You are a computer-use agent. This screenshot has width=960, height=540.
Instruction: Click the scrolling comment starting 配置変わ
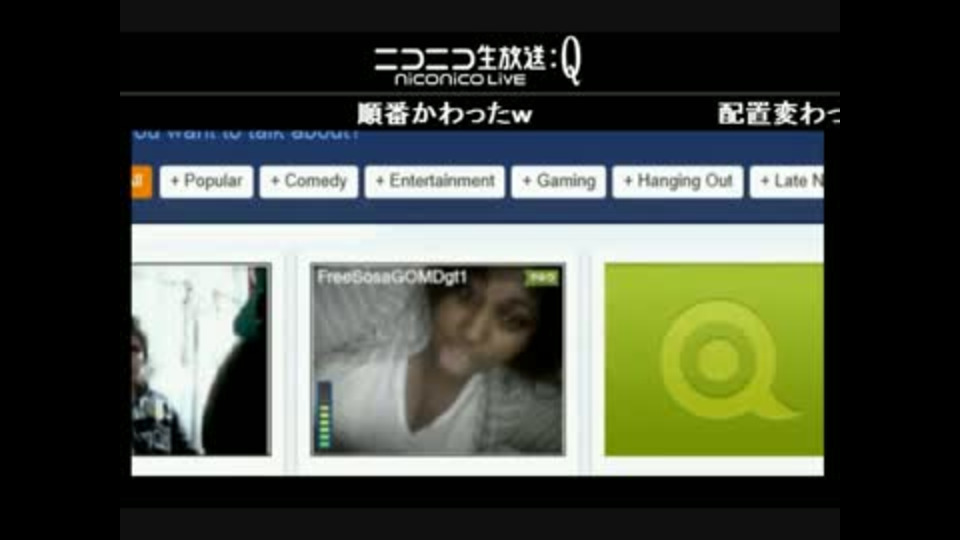point(778,114)
